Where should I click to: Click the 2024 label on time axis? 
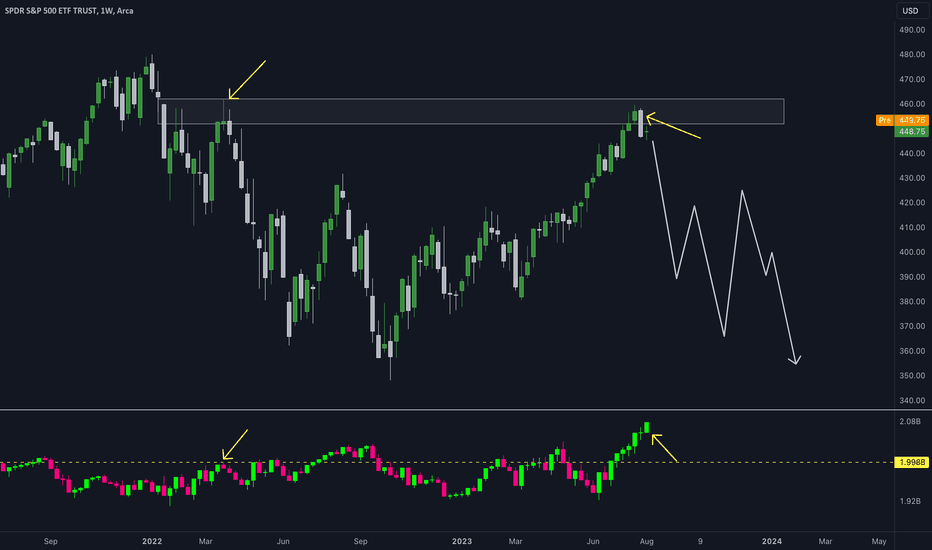pos(772,541)
